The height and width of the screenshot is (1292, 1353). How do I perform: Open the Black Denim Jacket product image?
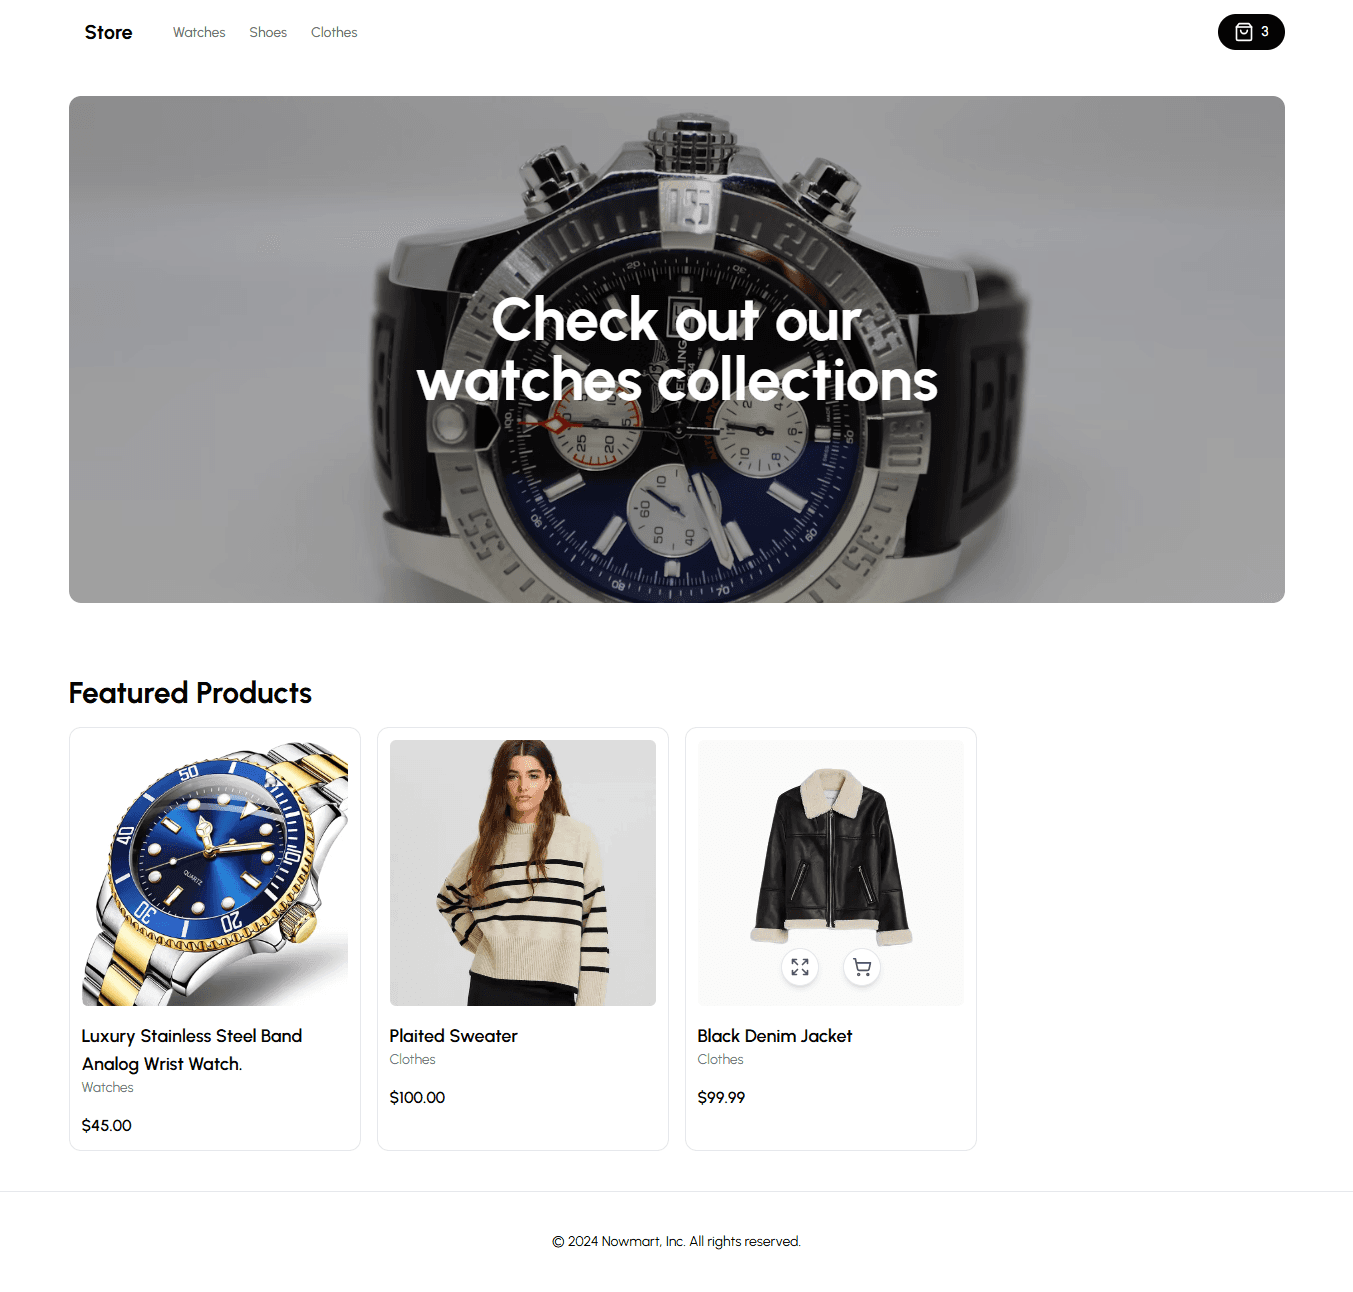(x=831, y=873)
